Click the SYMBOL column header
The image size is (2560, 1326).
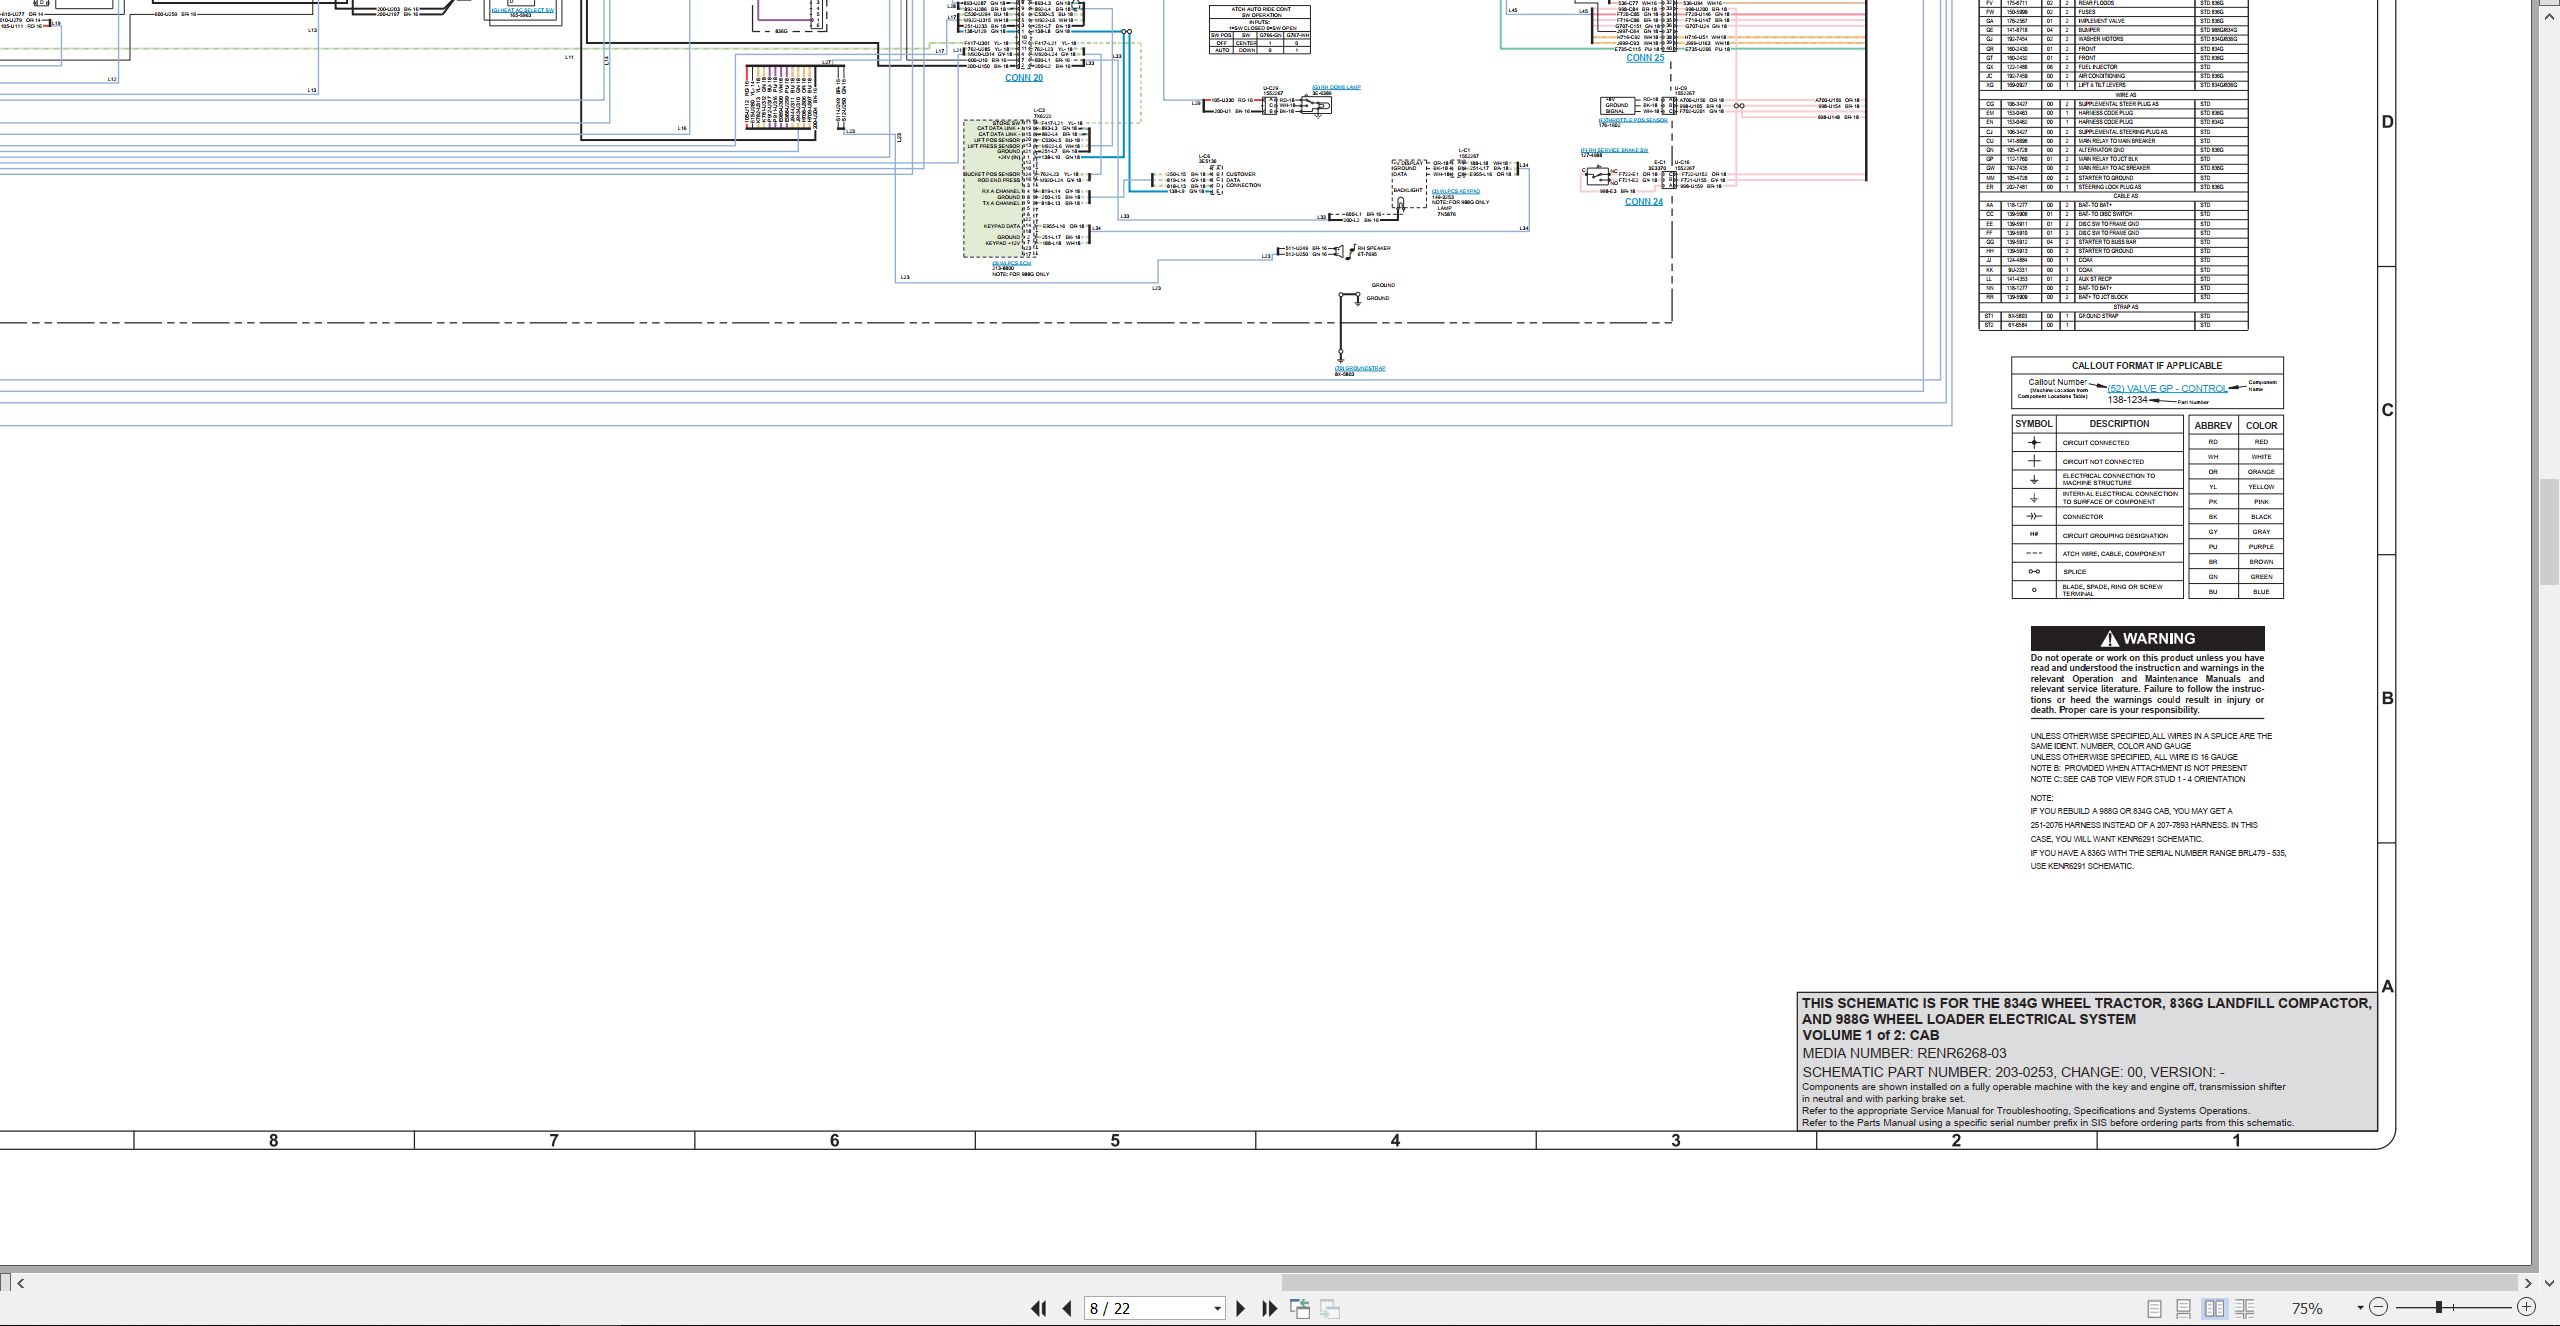2033,424
